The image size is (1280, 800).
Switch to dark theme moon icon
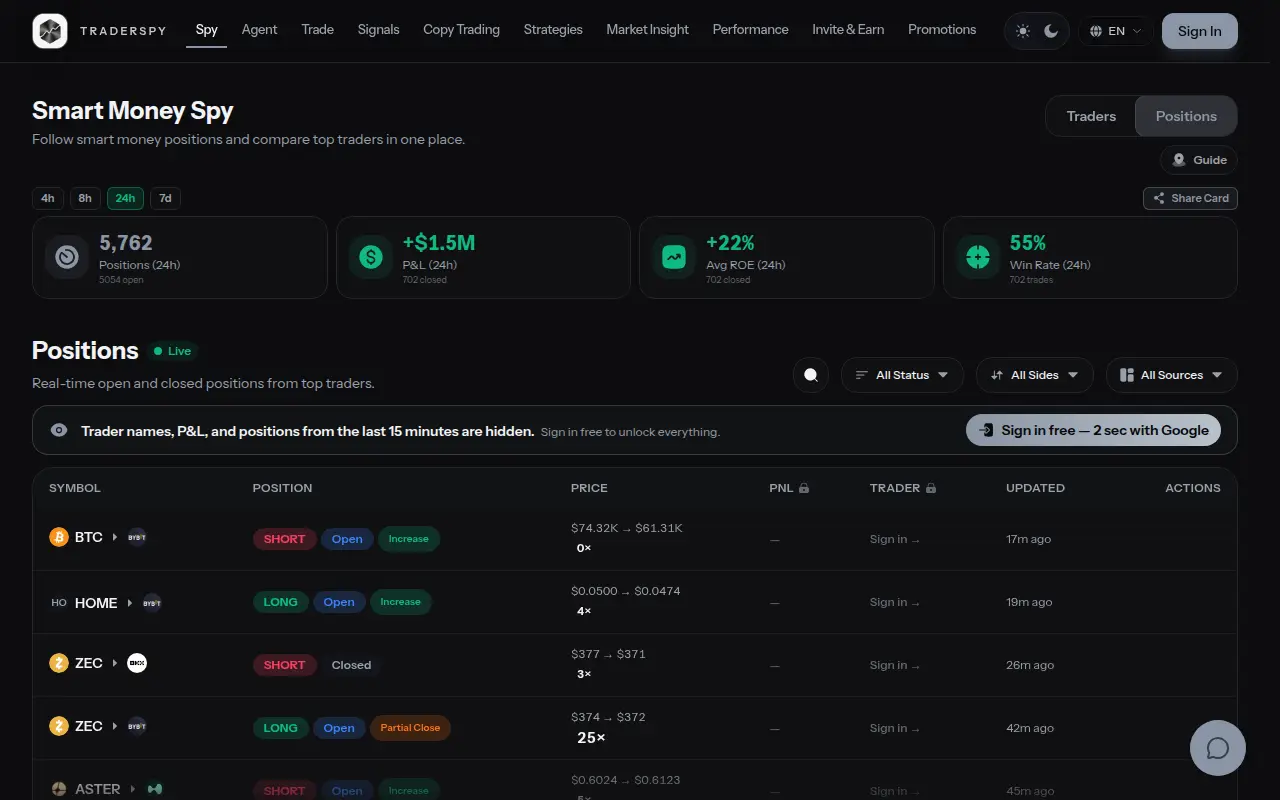(1051, 31)
